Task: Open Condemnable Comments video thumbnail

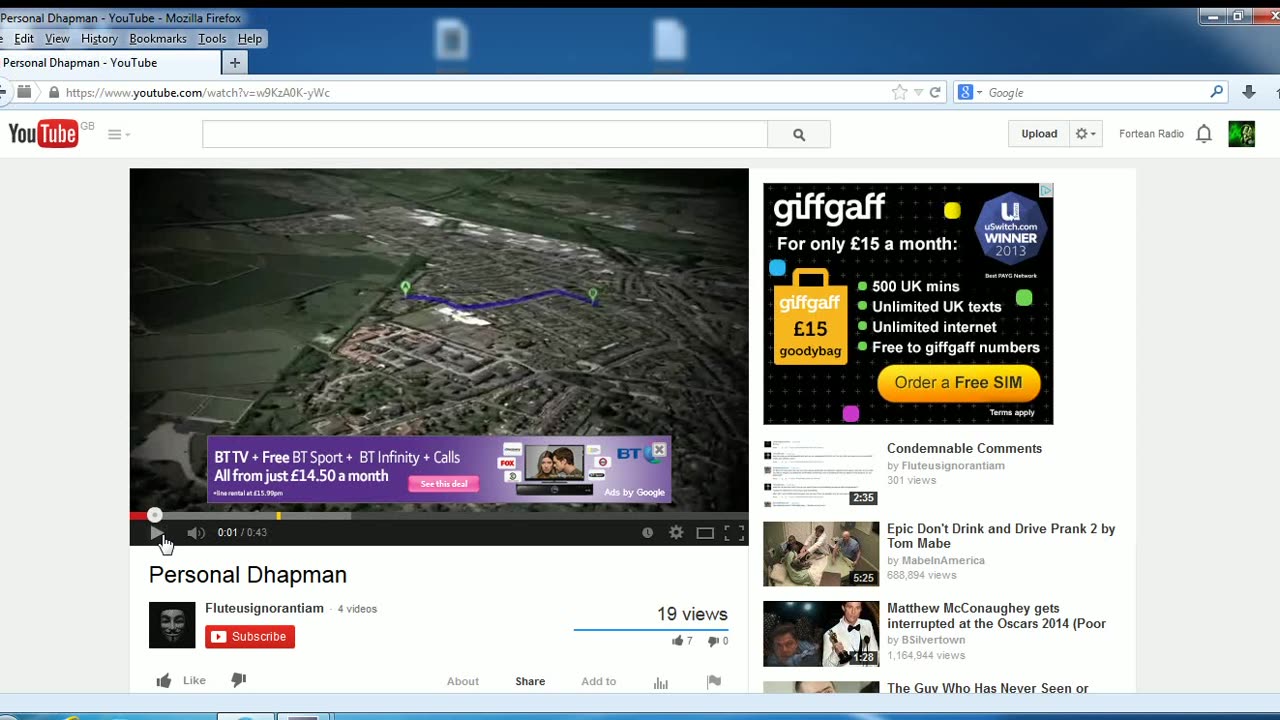Action: click(821, 474)
